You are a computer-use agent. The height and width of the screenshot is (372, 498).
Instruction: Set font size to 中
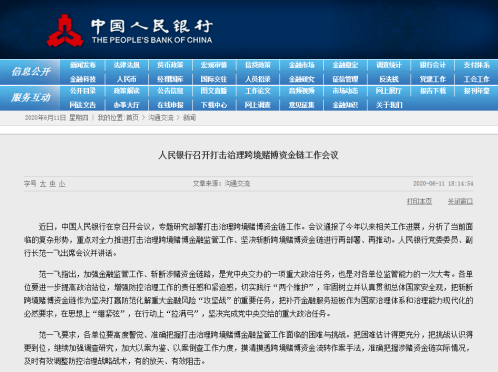52,184
